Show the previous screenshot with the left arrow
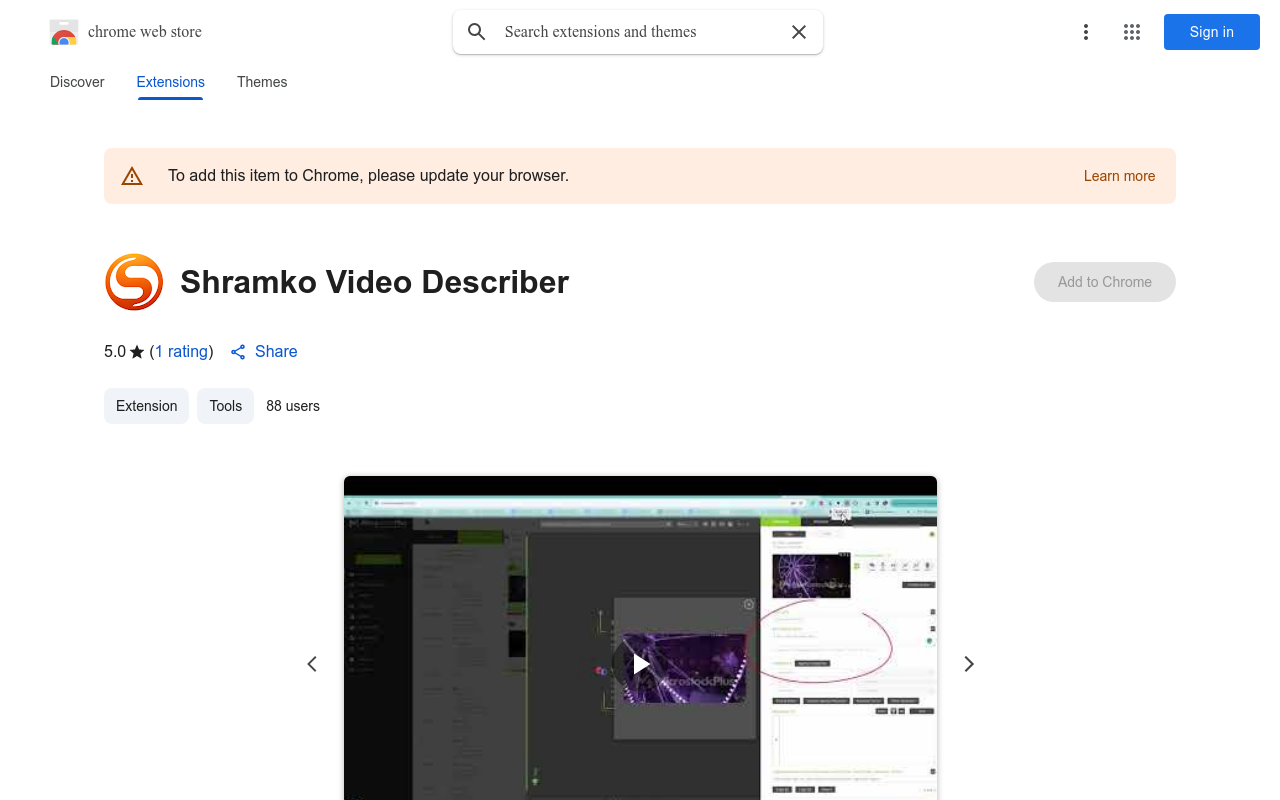1280x800 pixels. tap(312, 664)
